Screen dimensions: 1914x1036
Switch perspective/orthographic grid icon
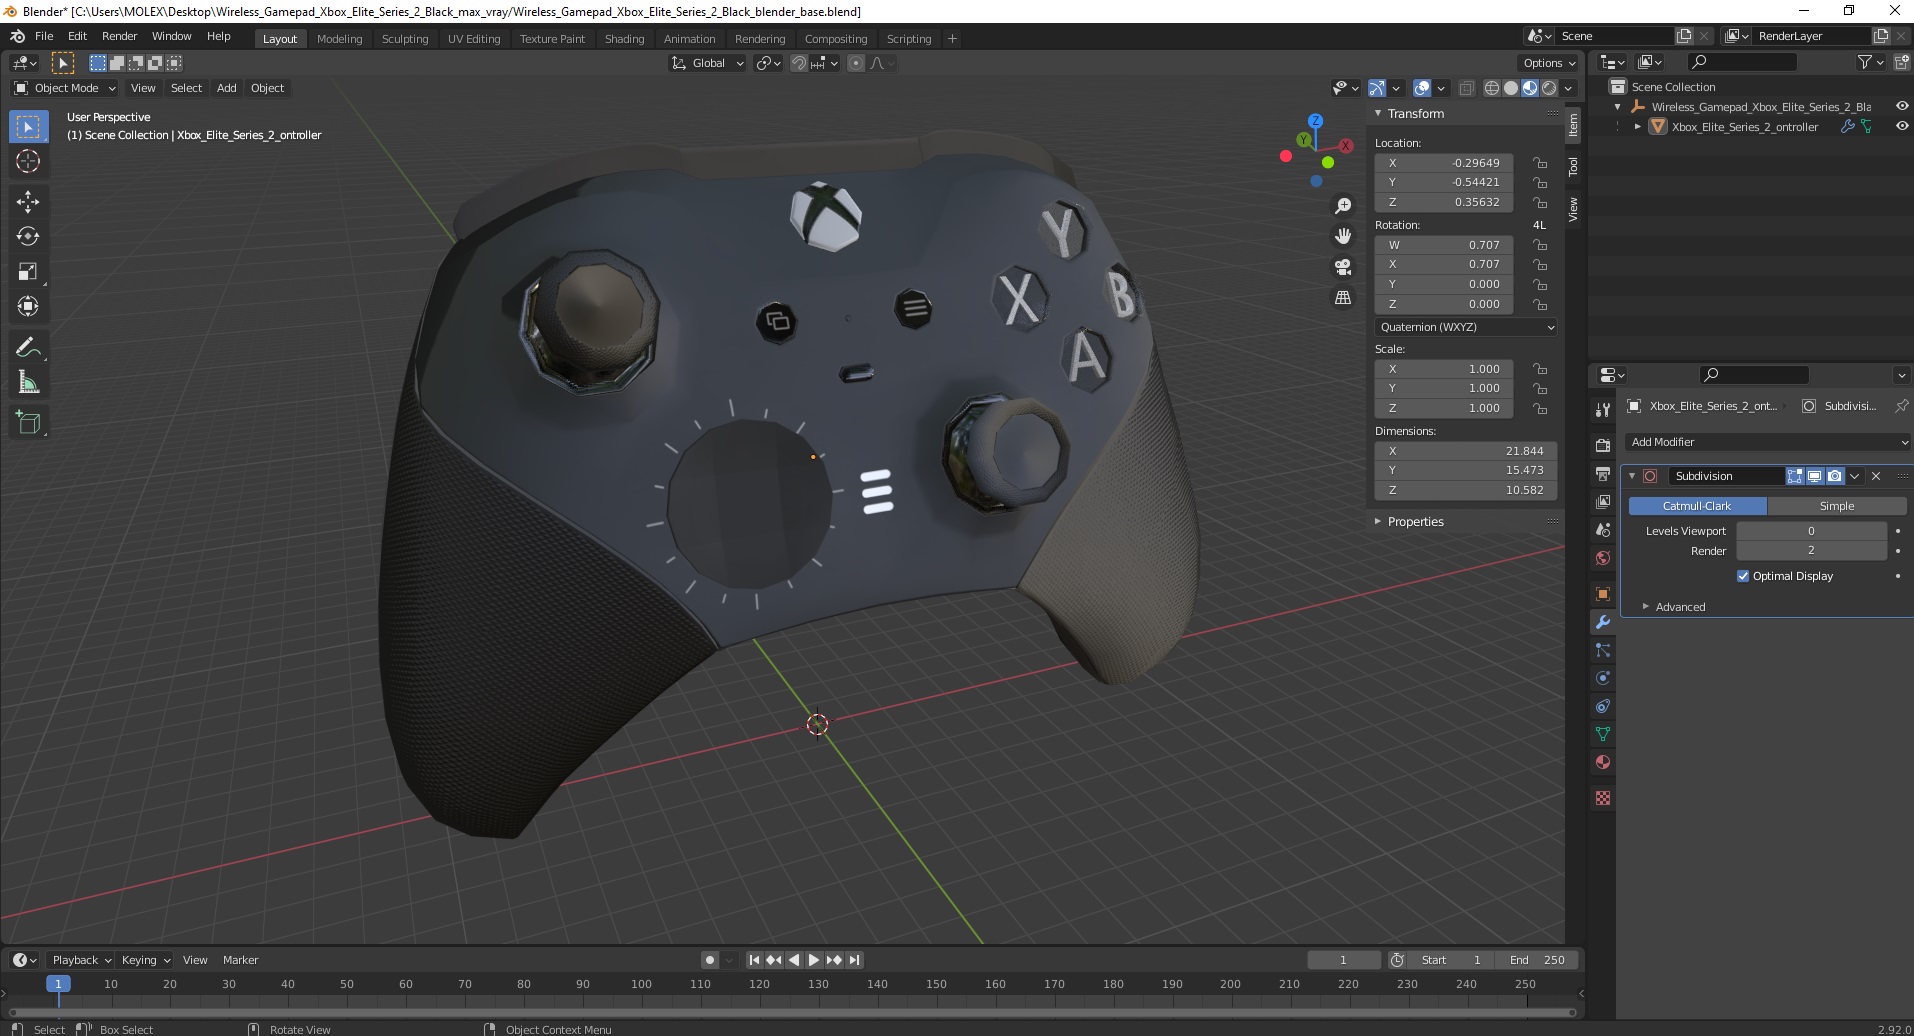pyautogui.click(x=1343, y=298)
